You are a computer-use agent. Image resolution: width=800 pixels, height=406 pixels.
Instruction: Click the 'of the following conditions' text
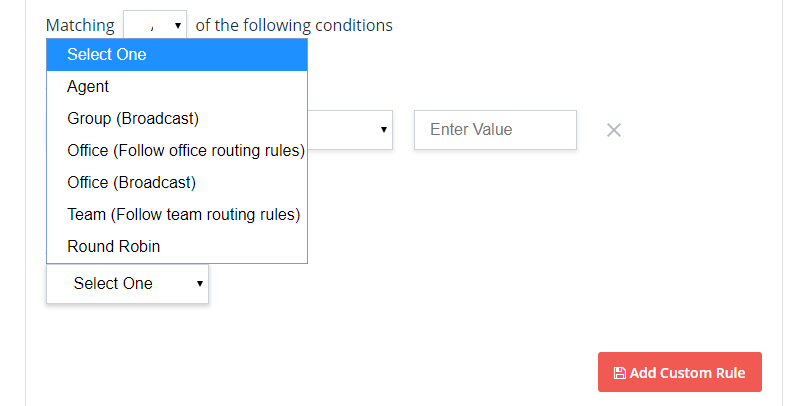294,25
